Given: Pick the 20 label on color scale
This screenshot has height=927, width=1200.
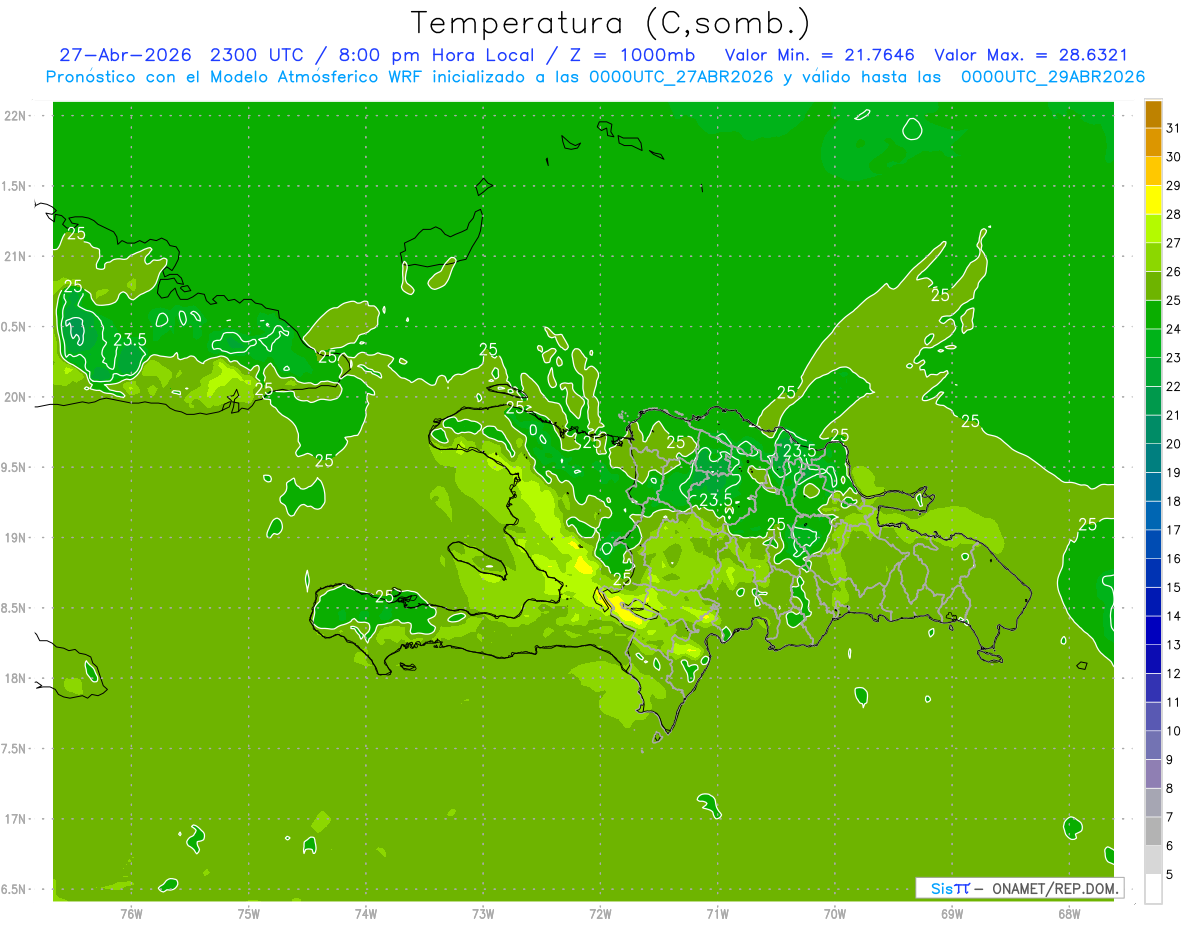Looking at the screenshot, I should 1174,444.
